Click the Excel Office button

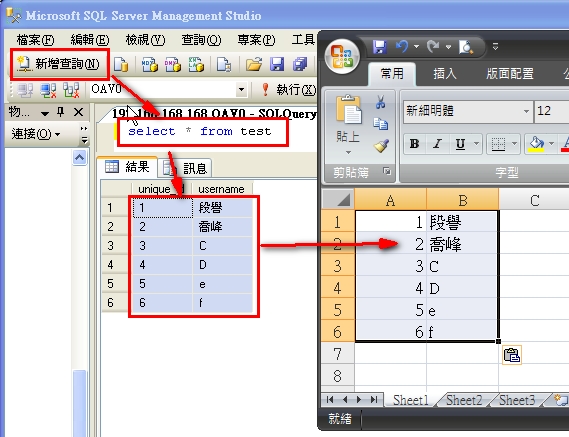point(342,56)
